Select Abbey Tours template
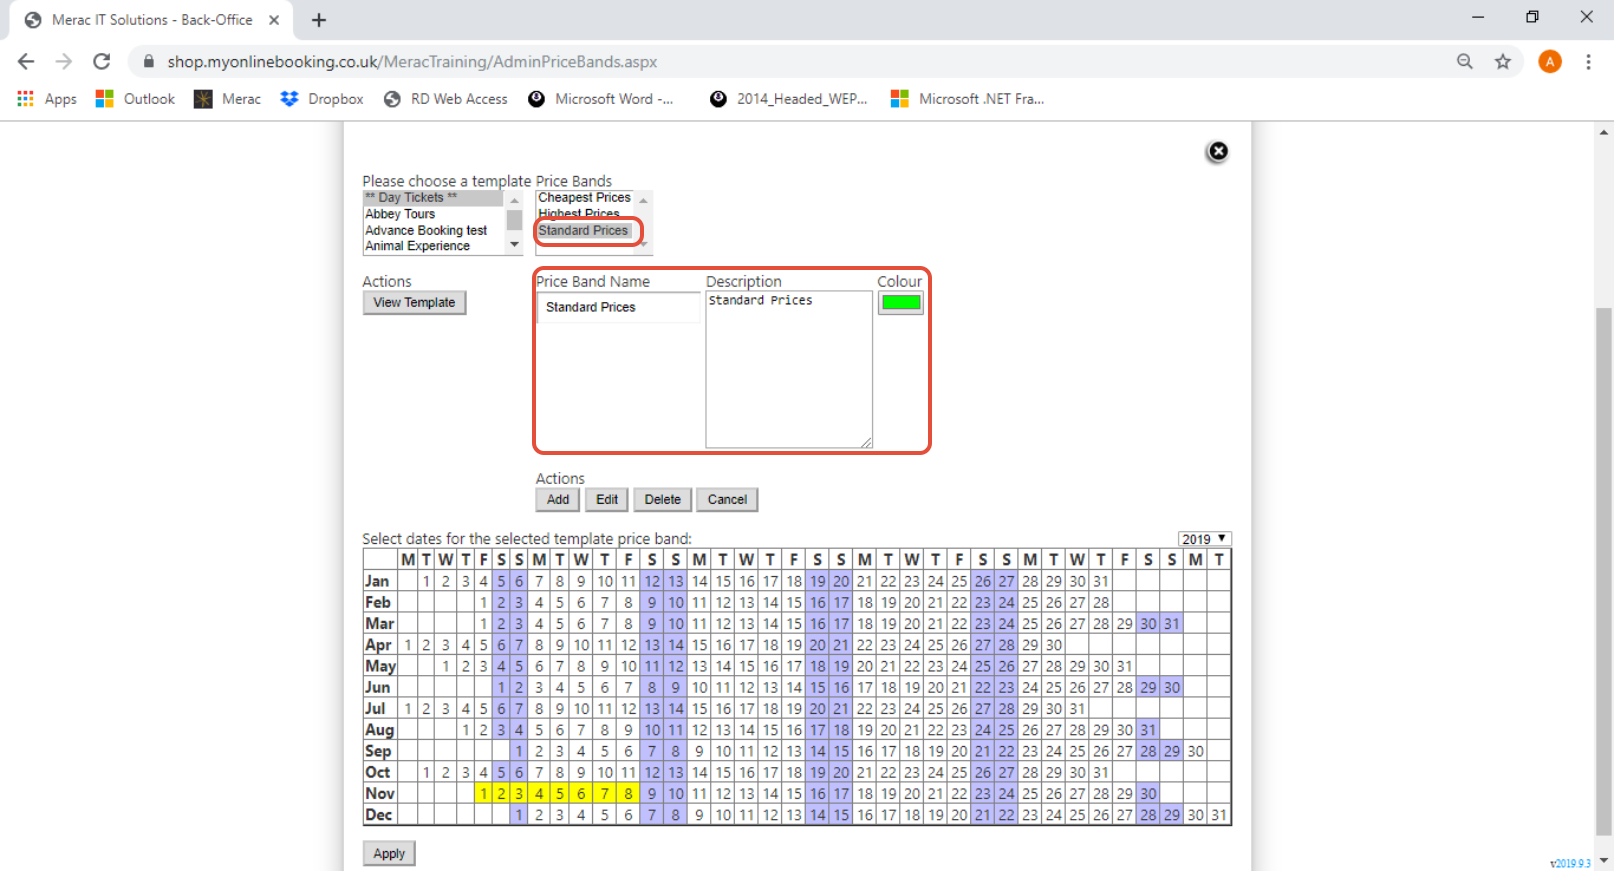 400,214
